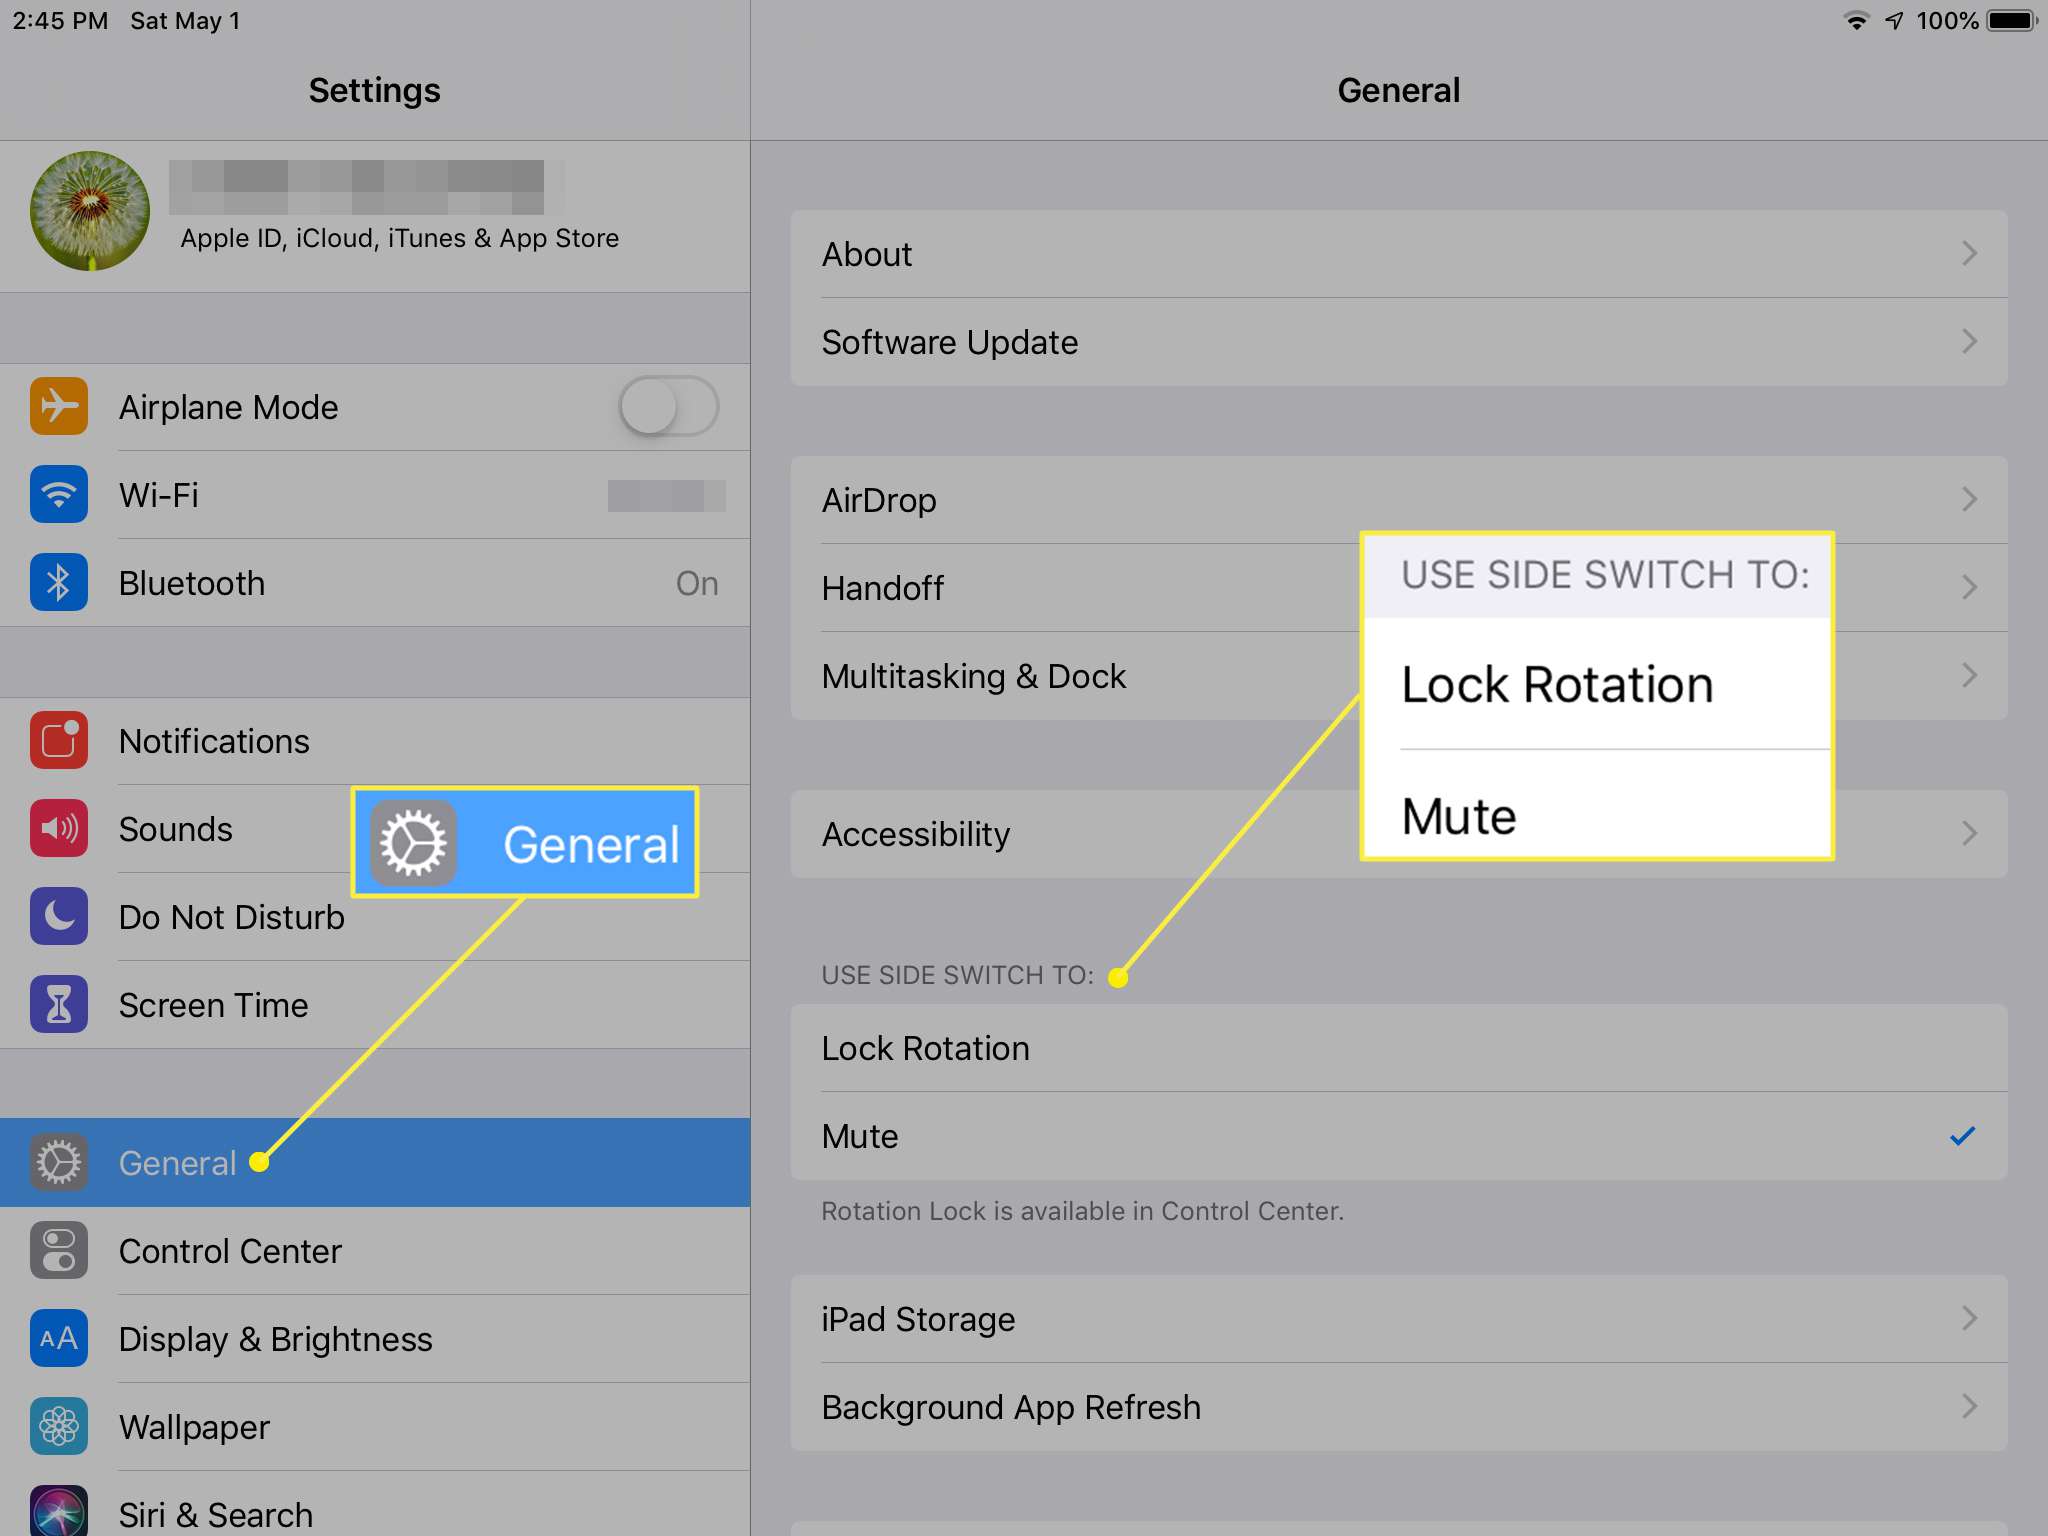
Task: Tap the Do Not Disturb moon icon
Action: point(58,915)
